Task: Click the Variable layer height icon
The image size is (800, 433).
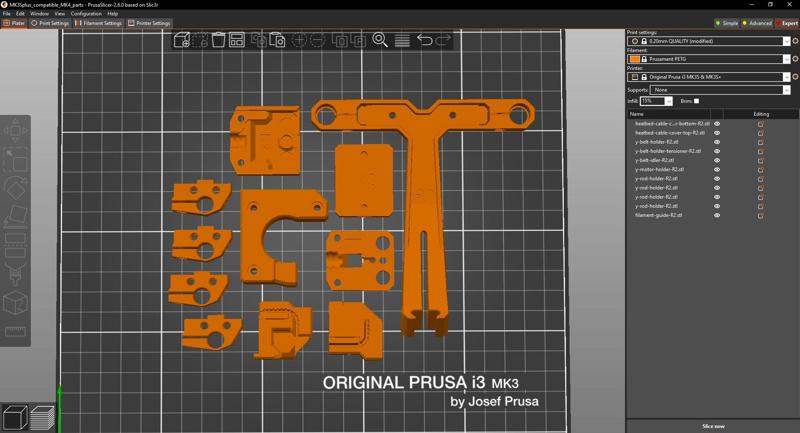Action: coord(402,40)
